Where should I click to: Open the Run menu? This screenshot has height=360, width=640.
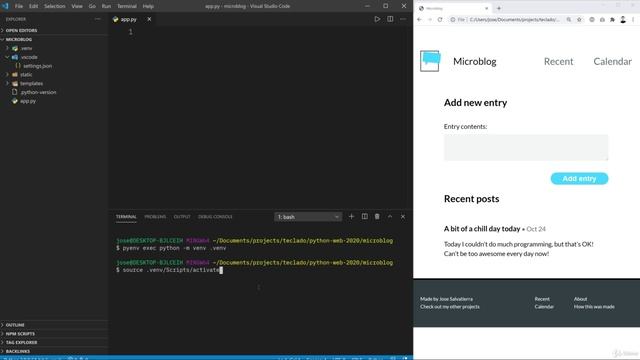(x=106, y=6)
